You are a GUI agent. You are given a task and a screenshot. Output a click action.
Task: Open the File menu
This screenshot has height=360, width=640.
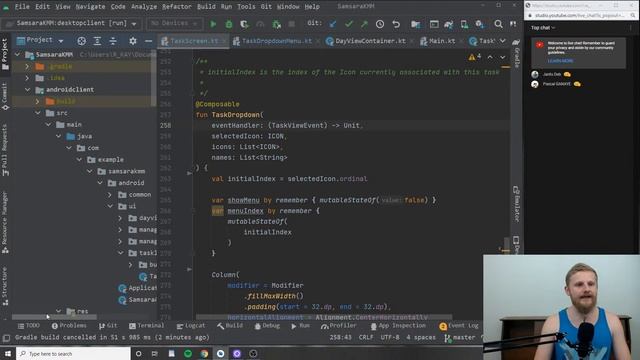22,7
